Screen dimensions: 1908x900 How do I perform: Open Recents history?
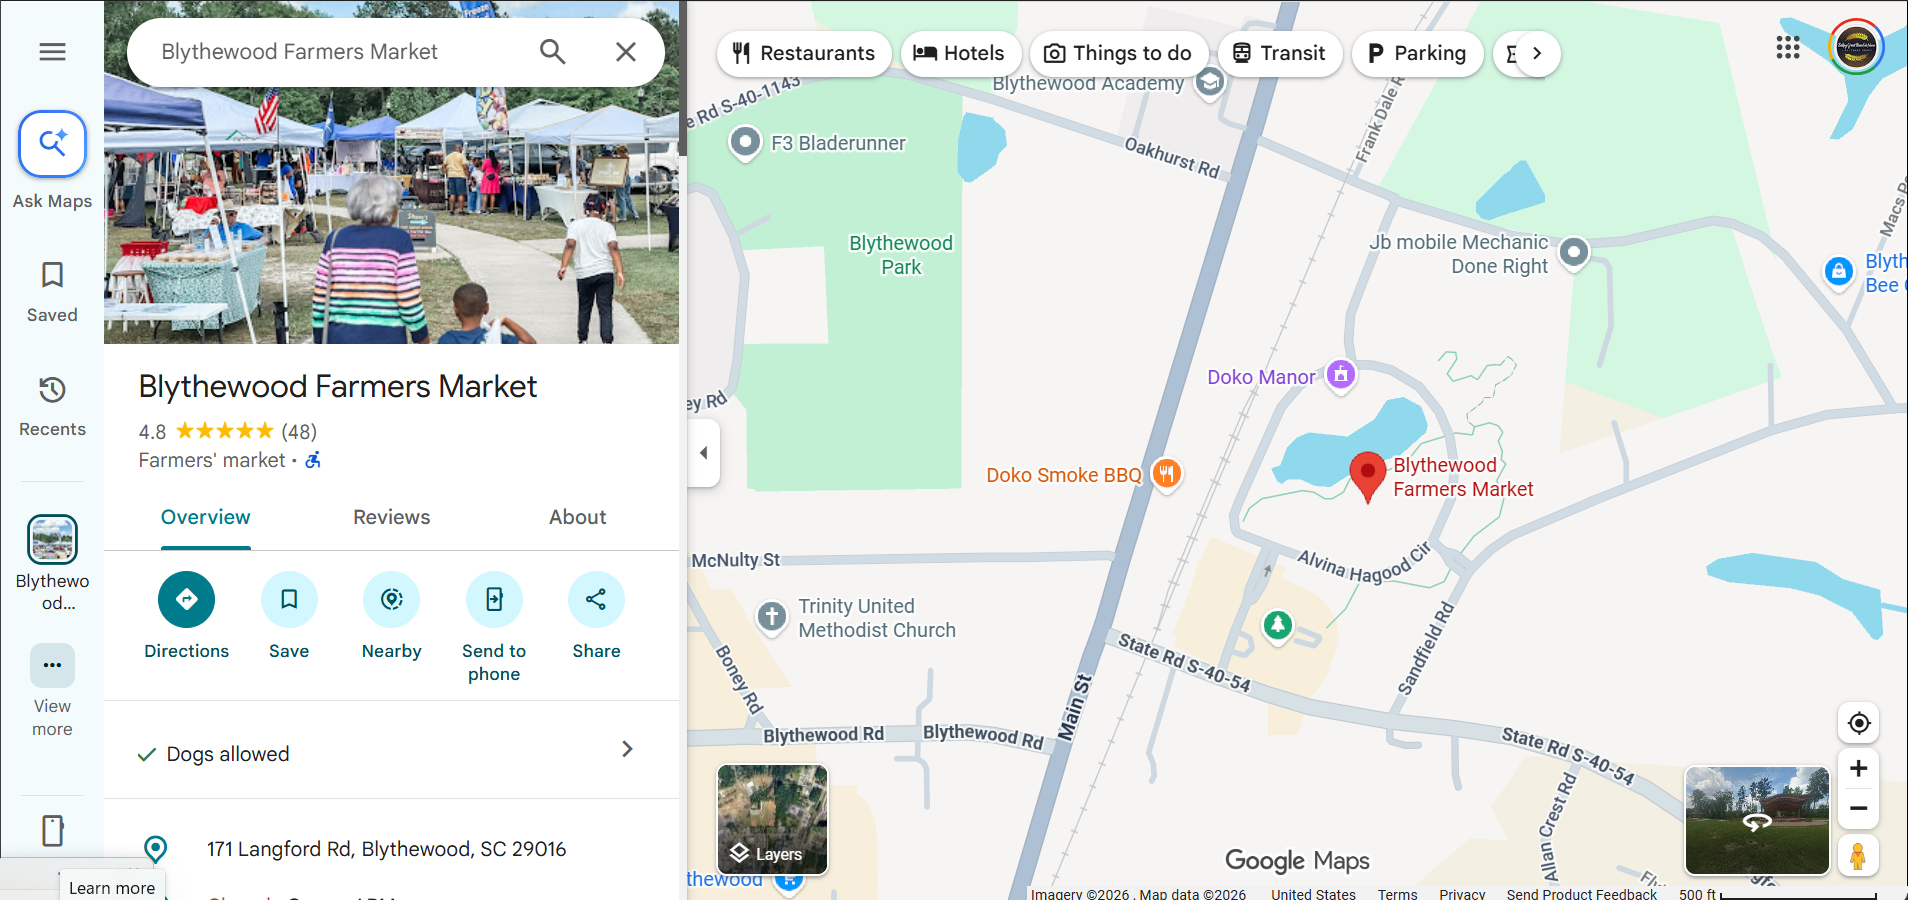click(52, 406)
